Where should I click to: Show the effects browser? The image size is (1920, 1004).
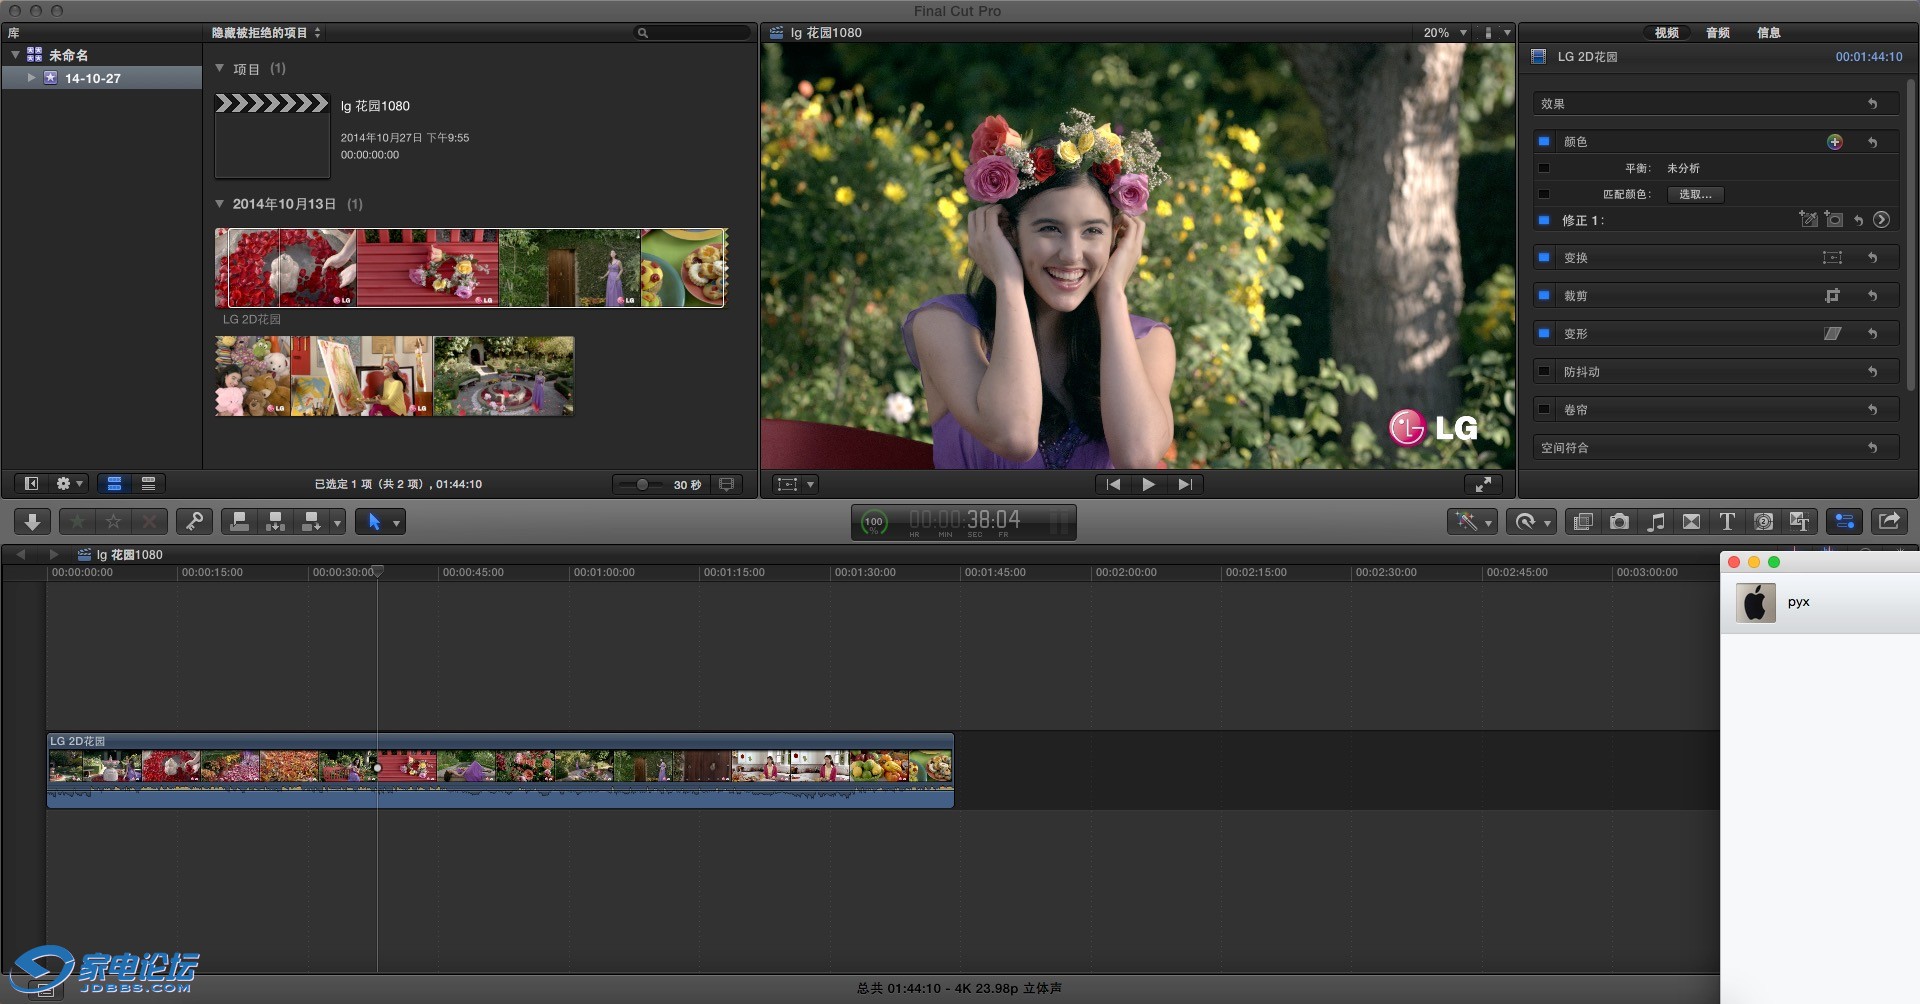1583,521
